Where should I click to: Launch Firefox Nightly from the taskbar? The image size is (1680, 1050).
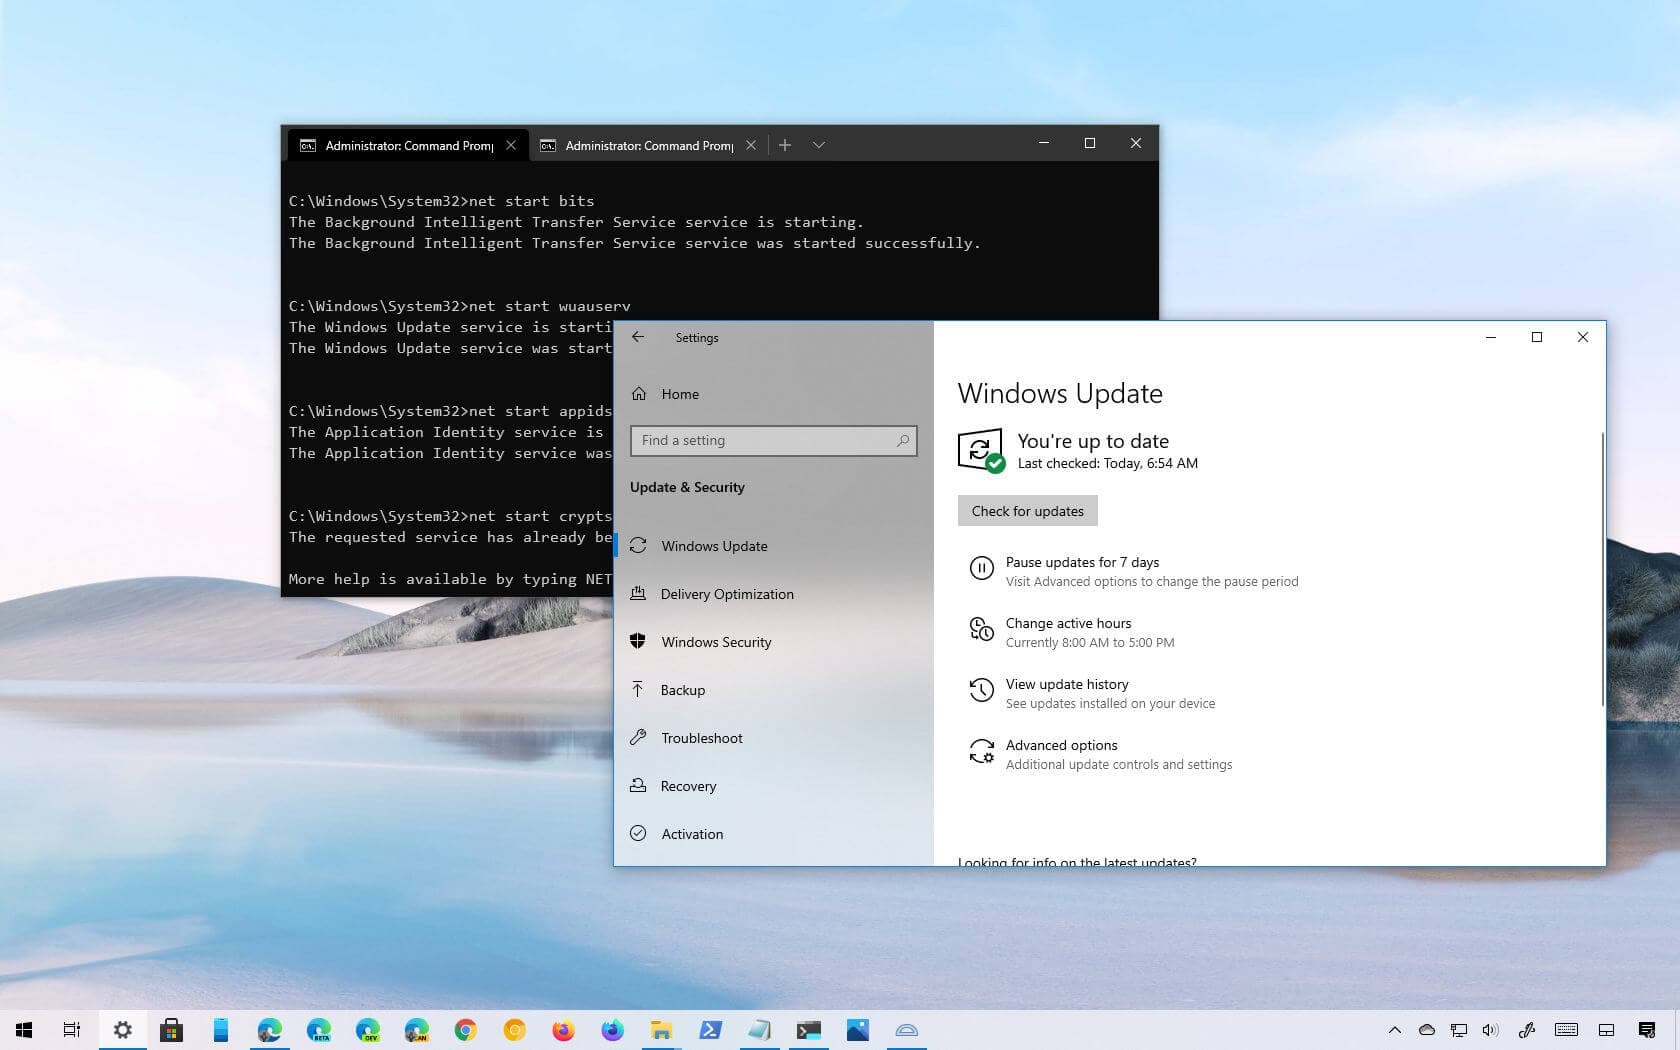pos(612,1030)
